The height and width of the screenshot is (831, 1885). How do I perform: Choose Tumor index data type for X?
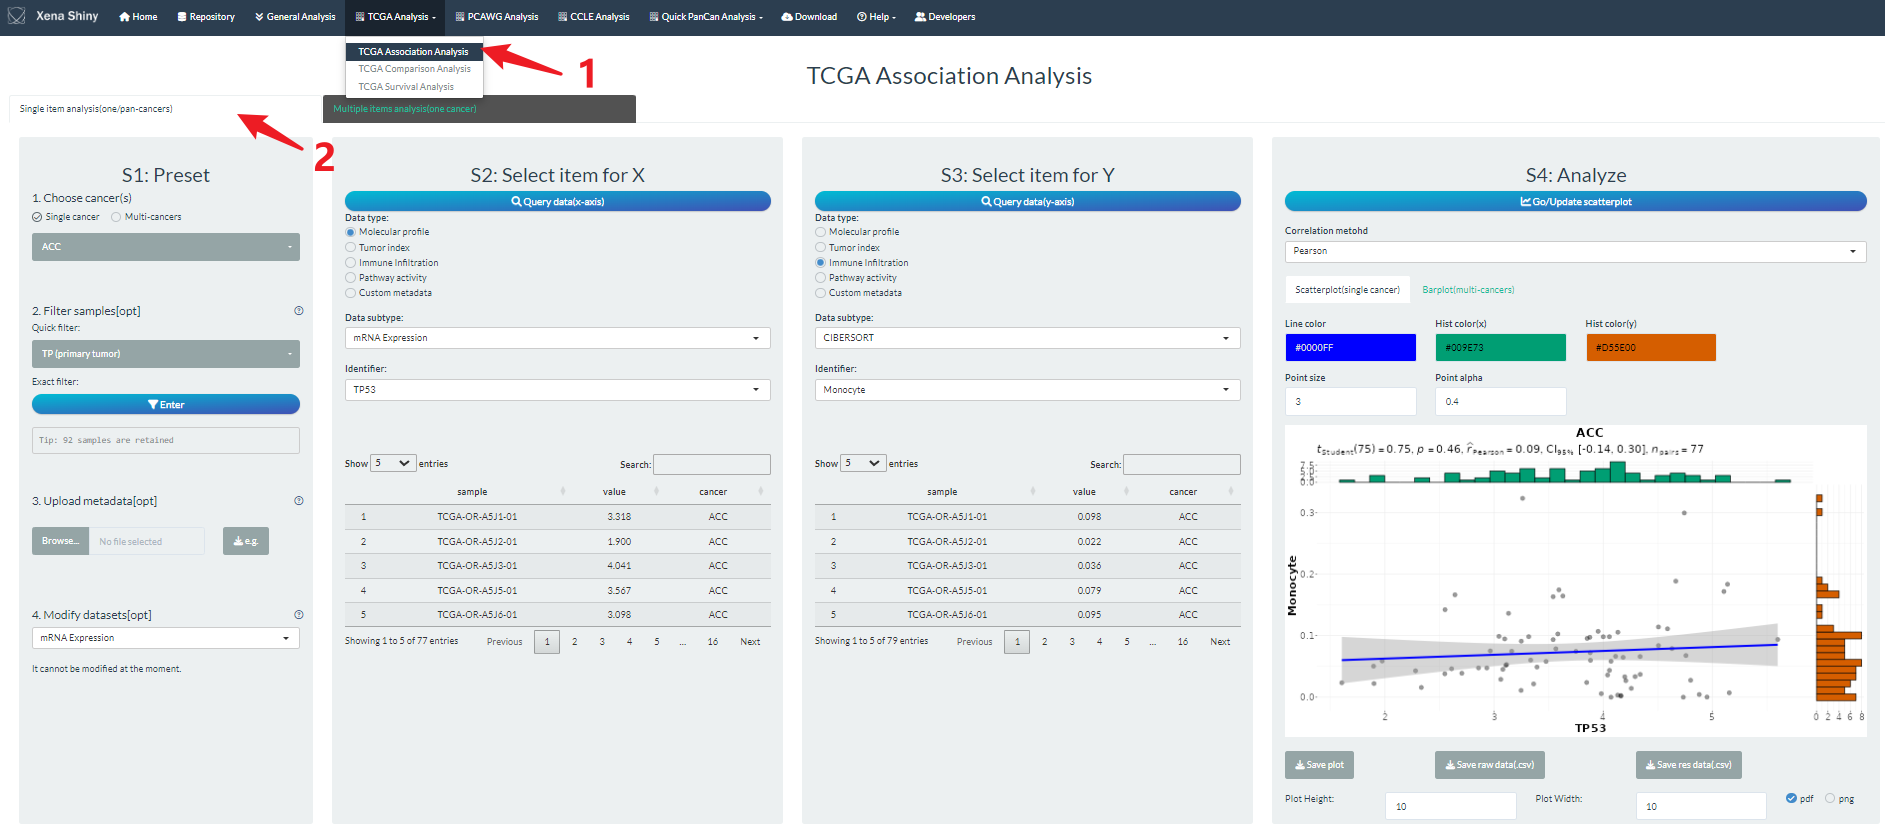[351, 248]
